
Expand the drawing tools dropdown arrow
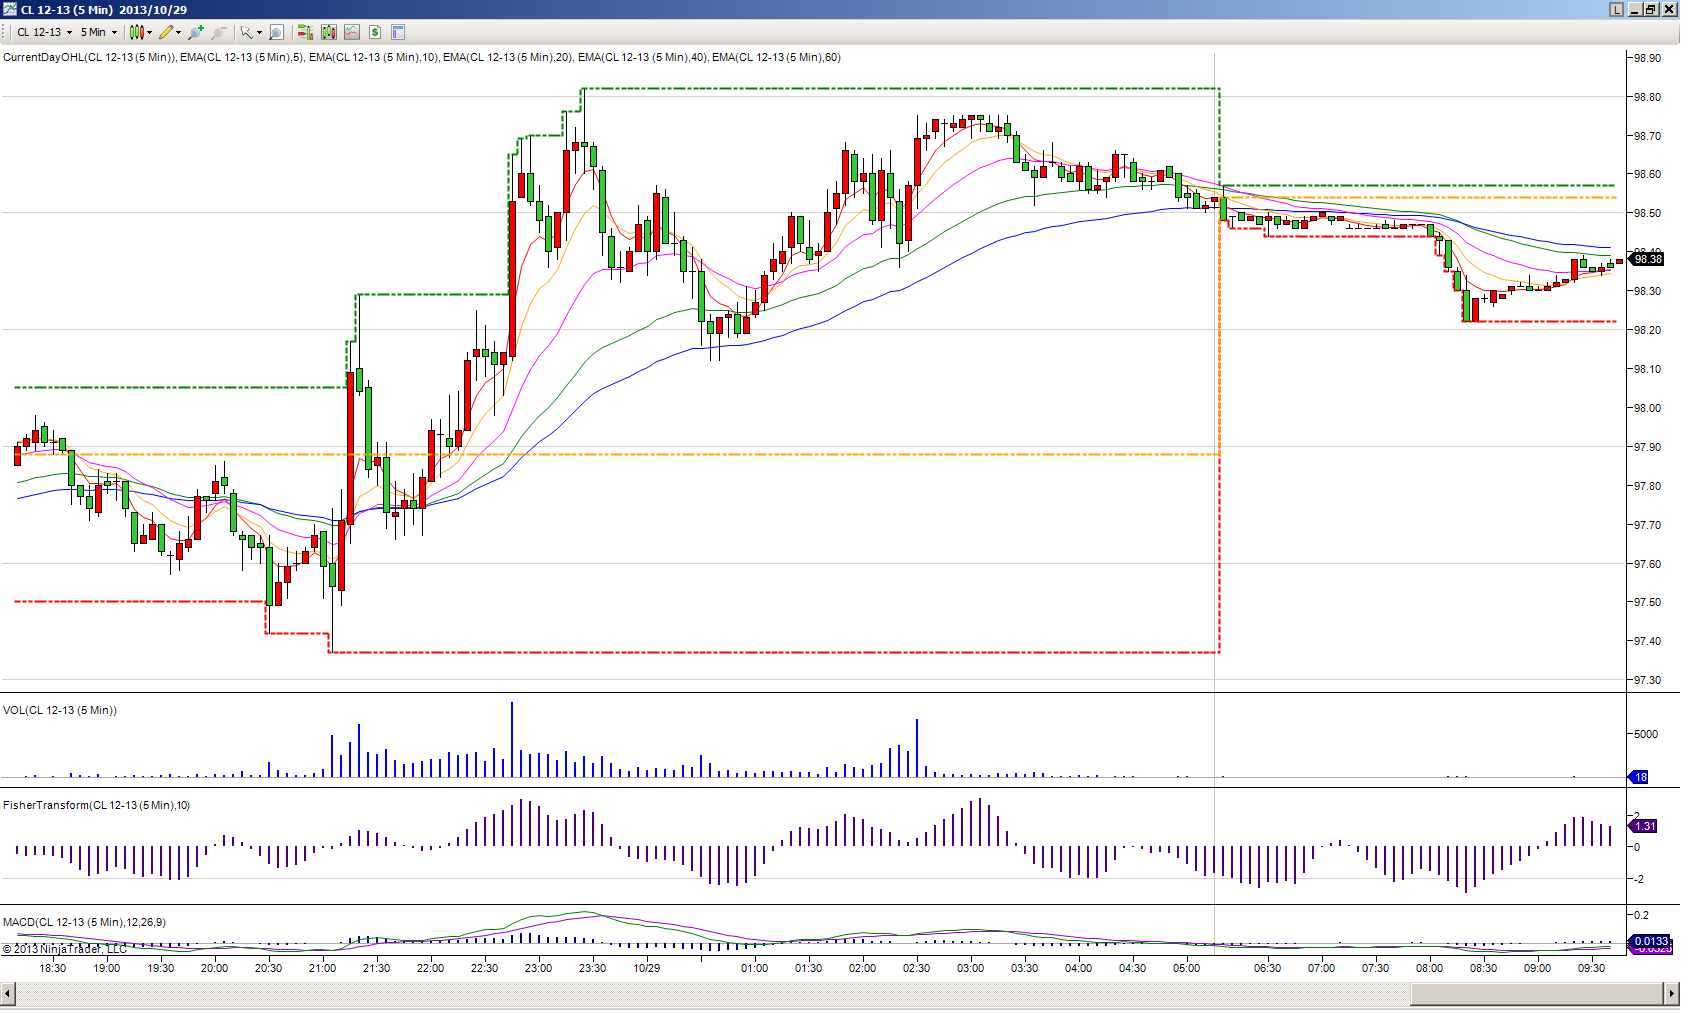[x=179, y=32]
